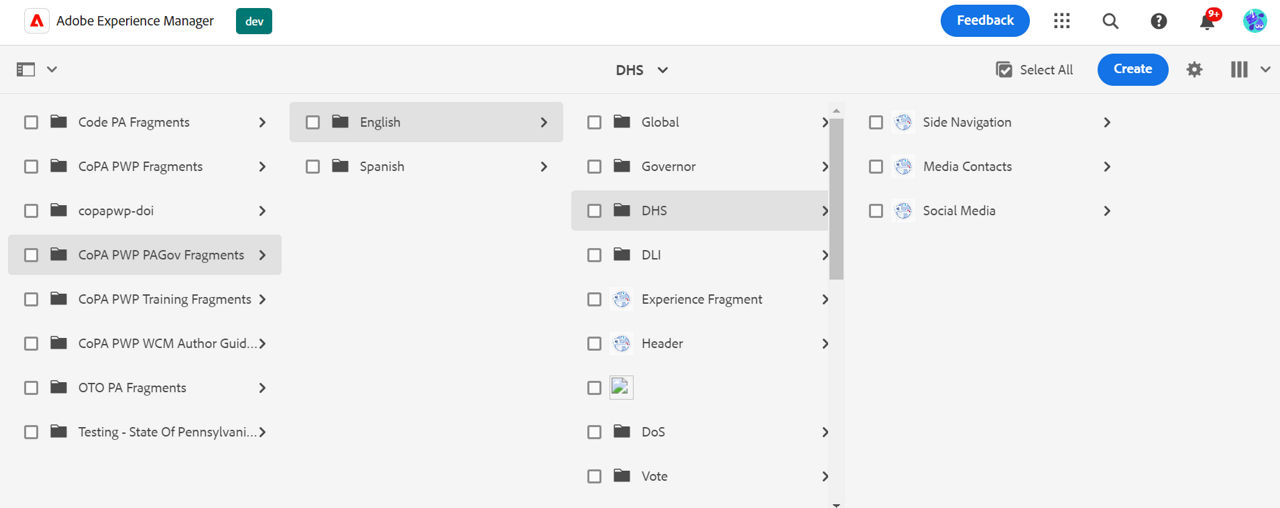Expand the OTO PA Fragments chevron

(x=262, y=388)
